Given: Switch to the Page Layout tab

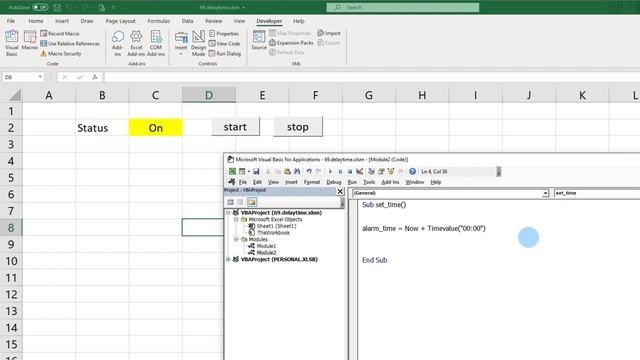Looking at the screenshot, I should tap(120, 21).
